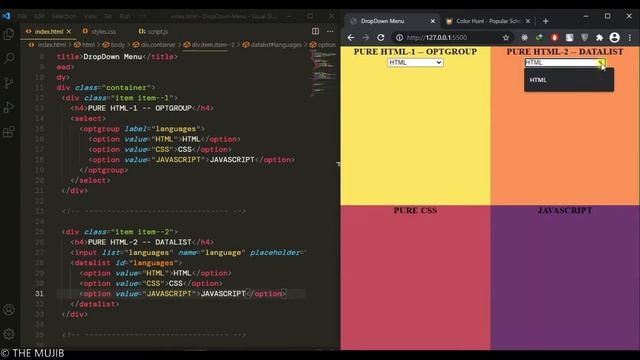Image resolution: width=640 pixels, height=360 pixels.
Task: Open the Manage gear in VS Code
Action: 9,334
